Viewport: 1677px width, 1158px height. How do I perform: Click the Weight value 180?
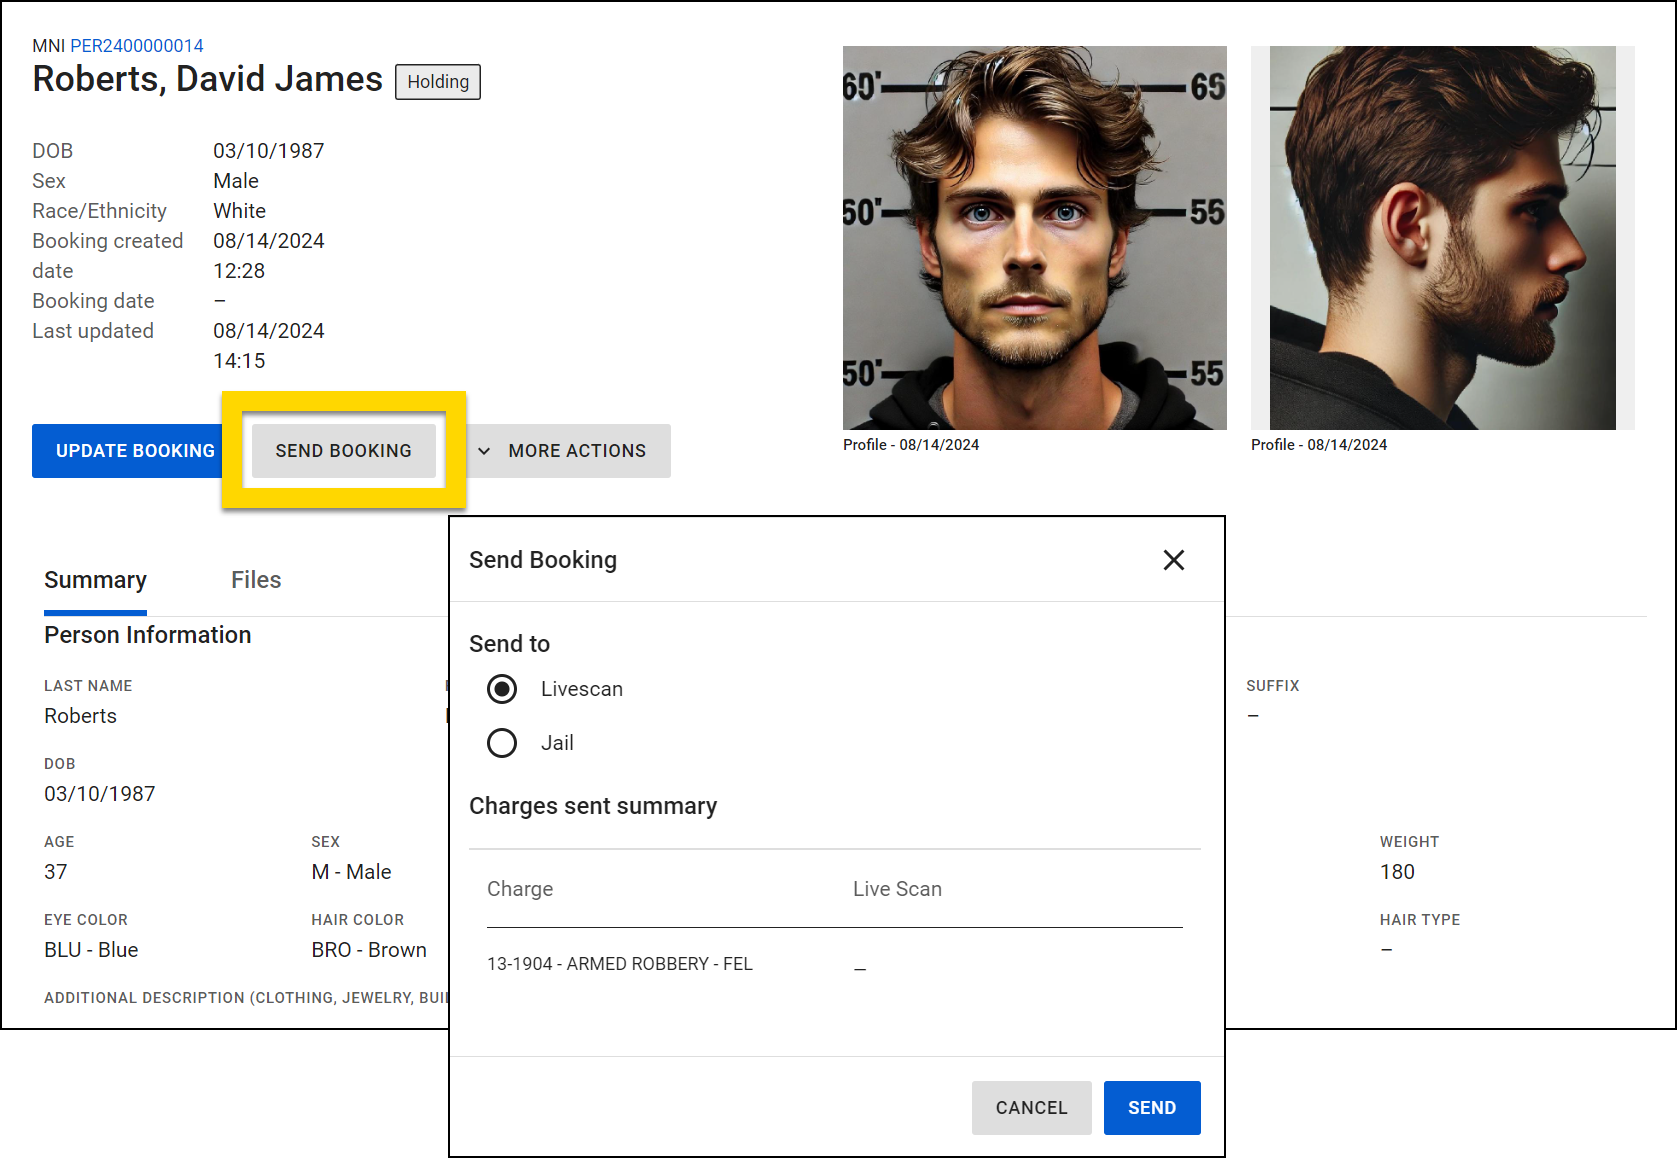pos(1397,872)
